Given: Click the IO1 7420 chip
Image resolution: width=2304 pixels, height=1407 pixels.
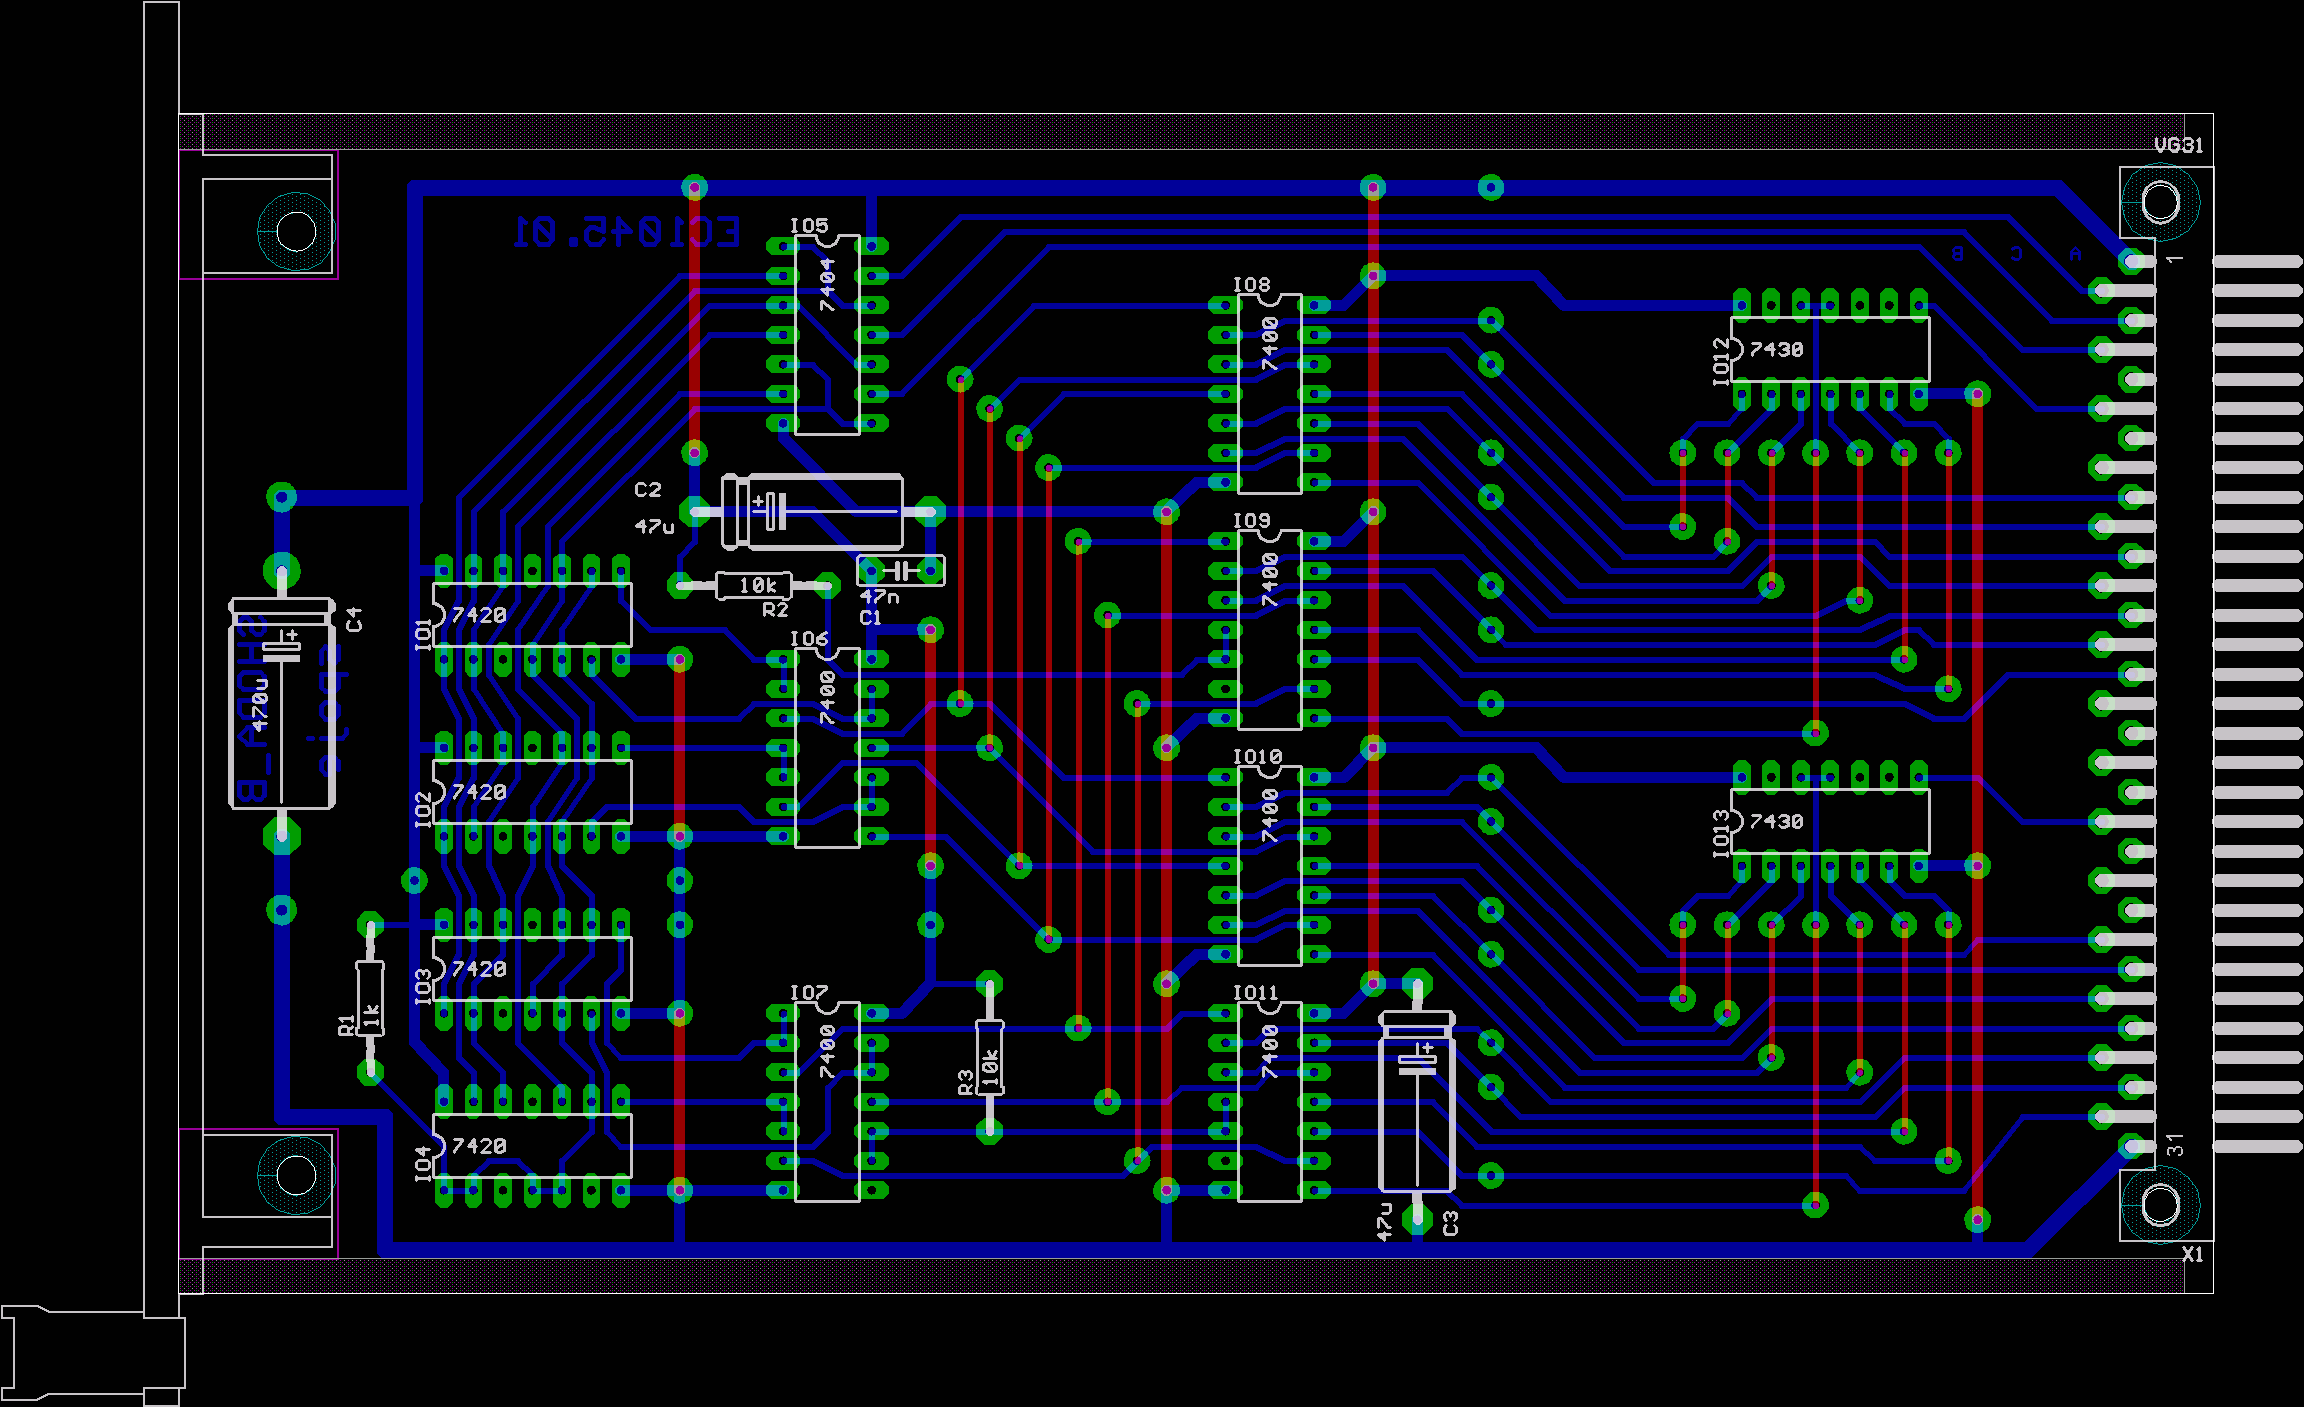Looking at the screenshot, I should [531, 615].
